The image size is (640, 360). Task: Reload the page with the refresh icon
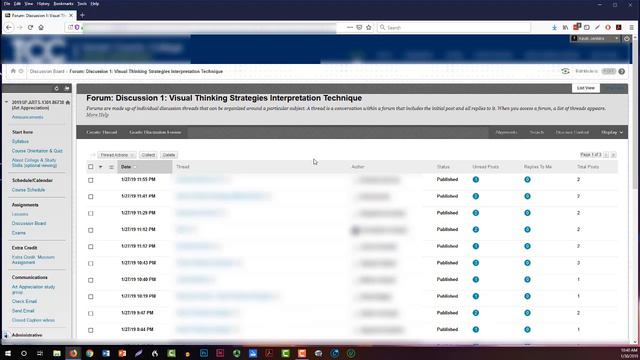click(30, 27)
